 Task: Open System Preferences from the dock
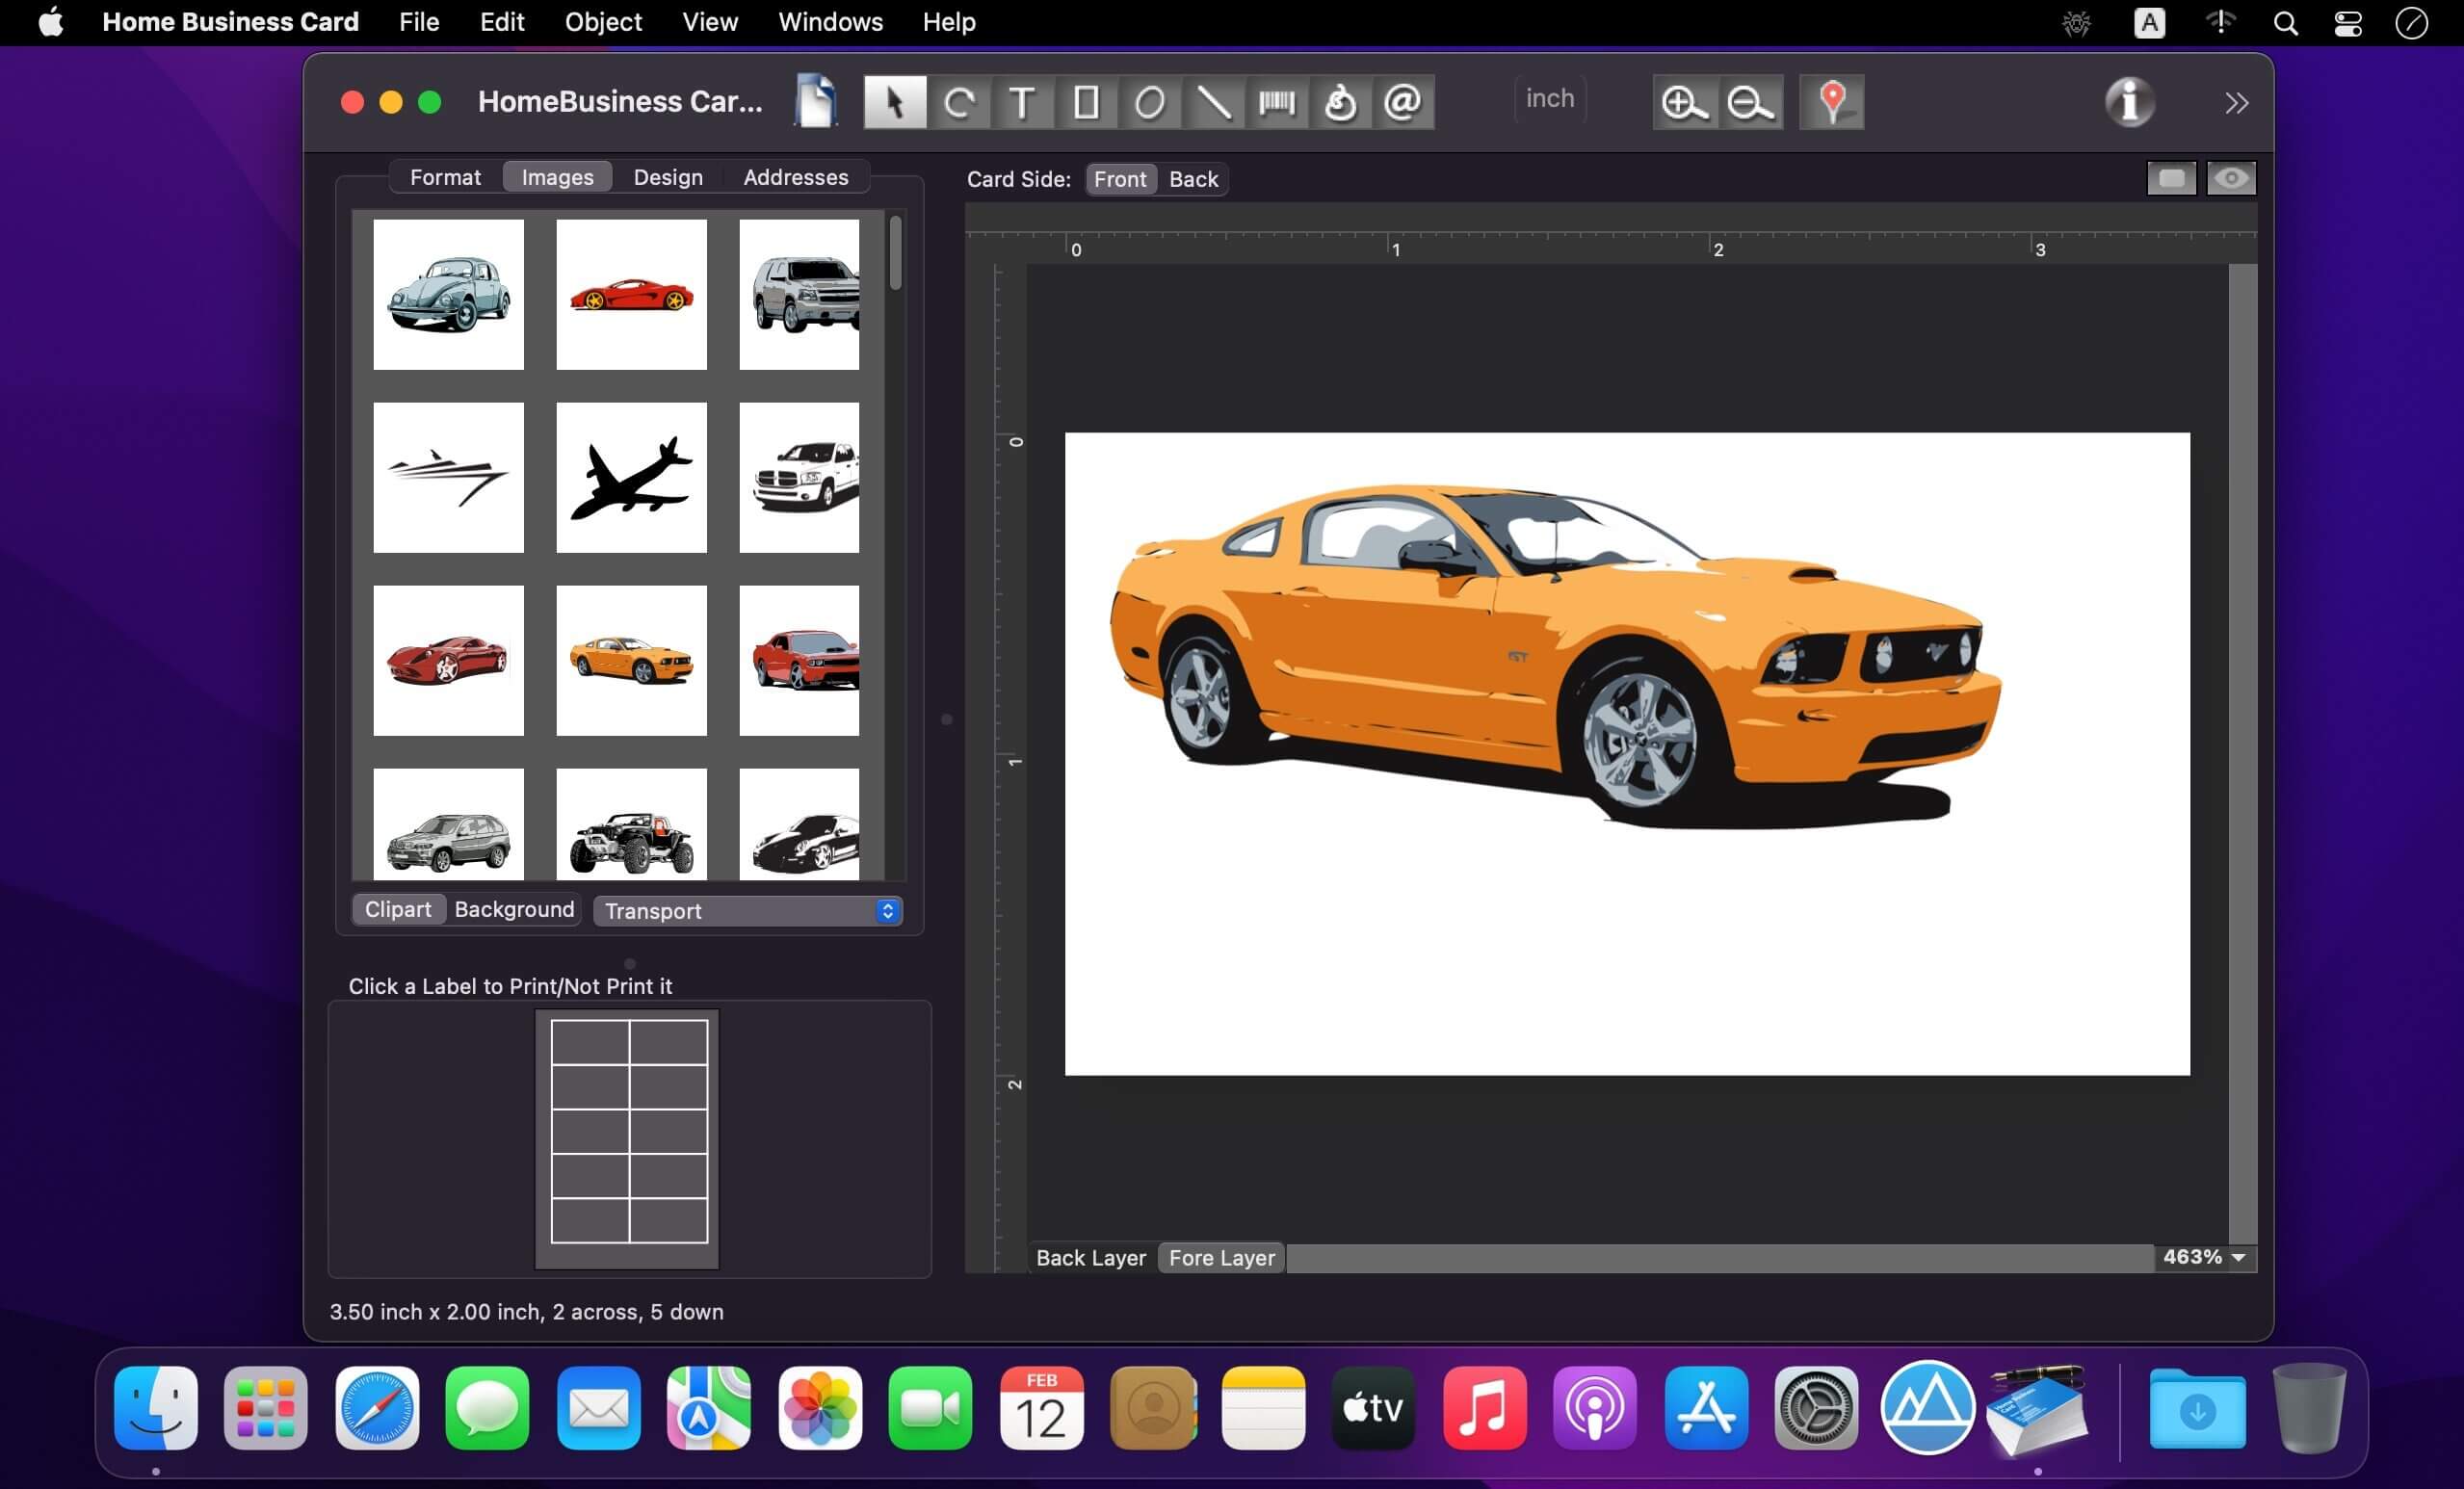1816,1408
